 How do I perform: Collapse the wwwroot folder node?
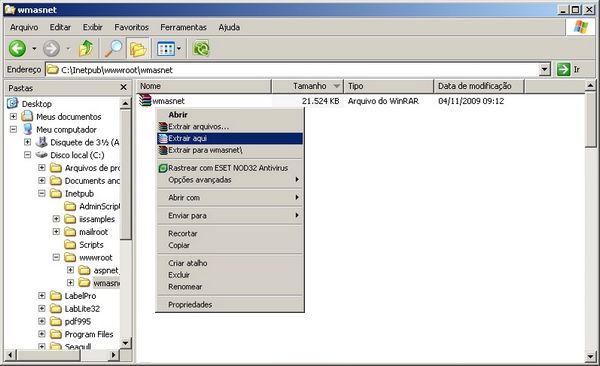[x=56, y=257]
